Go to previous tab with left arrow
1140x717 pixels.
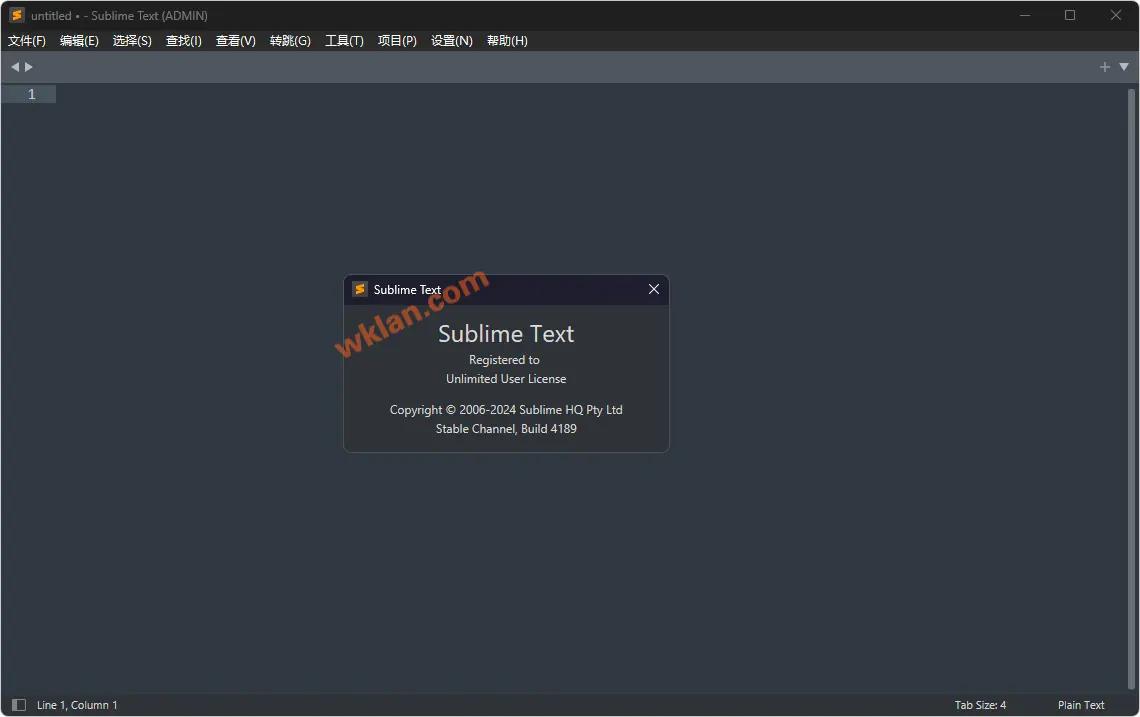pyautogui.click(x=15, y=67)
